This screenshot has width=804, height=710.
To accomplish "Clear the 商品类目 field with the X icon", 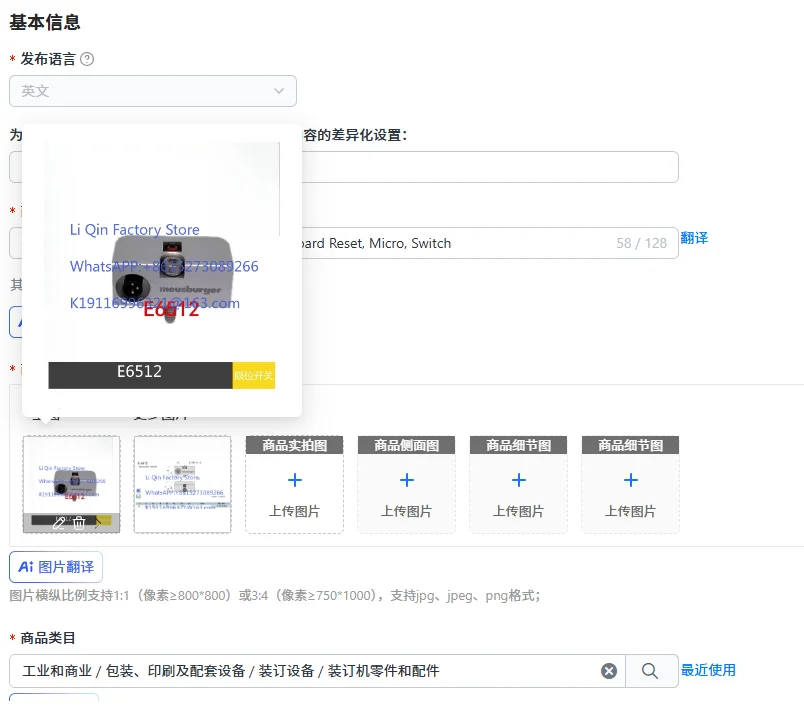I will pyautogui.click(x=609, y=671).
